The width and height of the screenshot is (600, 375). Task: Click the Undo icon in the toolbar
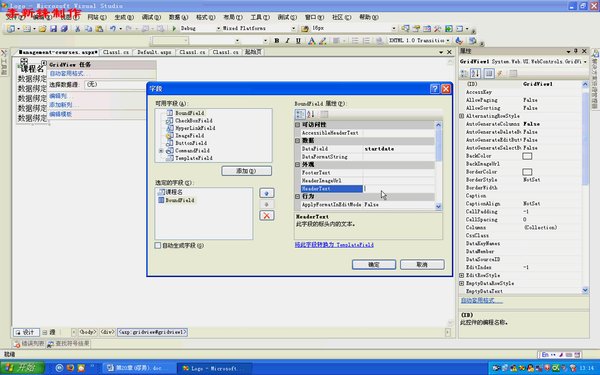point(112,28)
